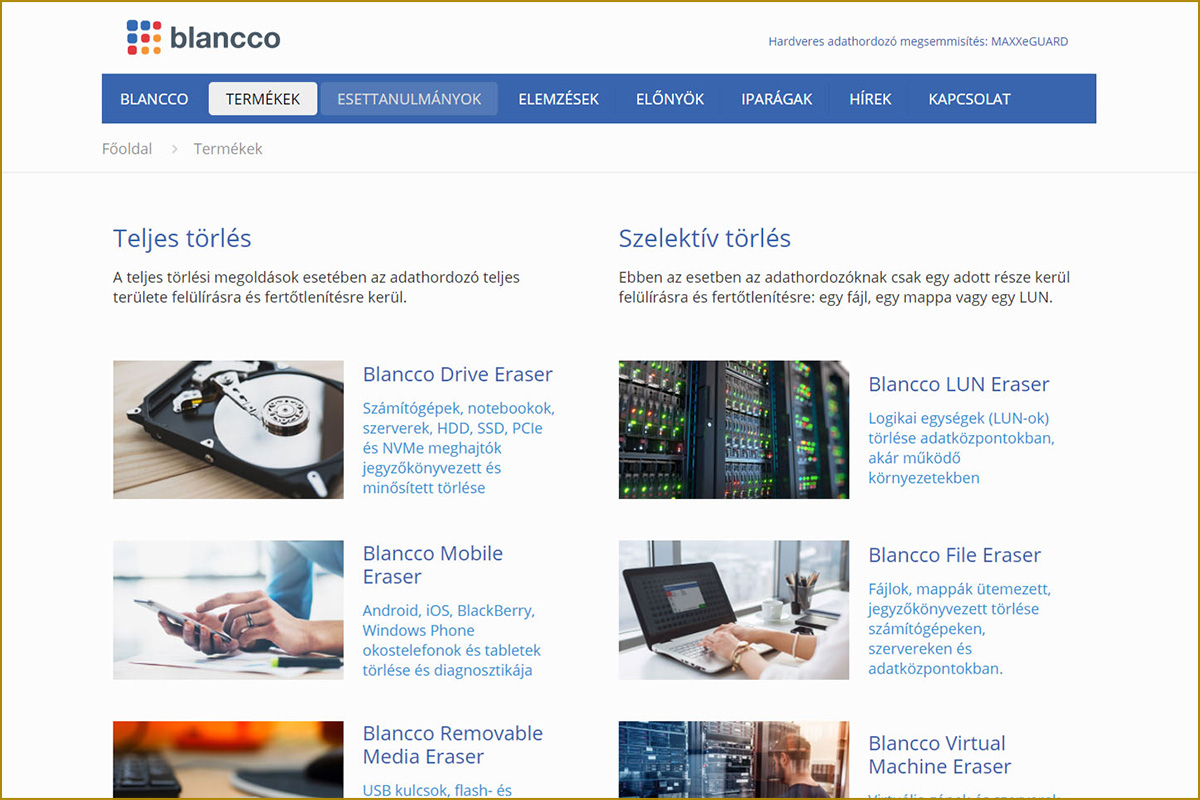Open the IPARÁGAK menu item

click(777, 99)
